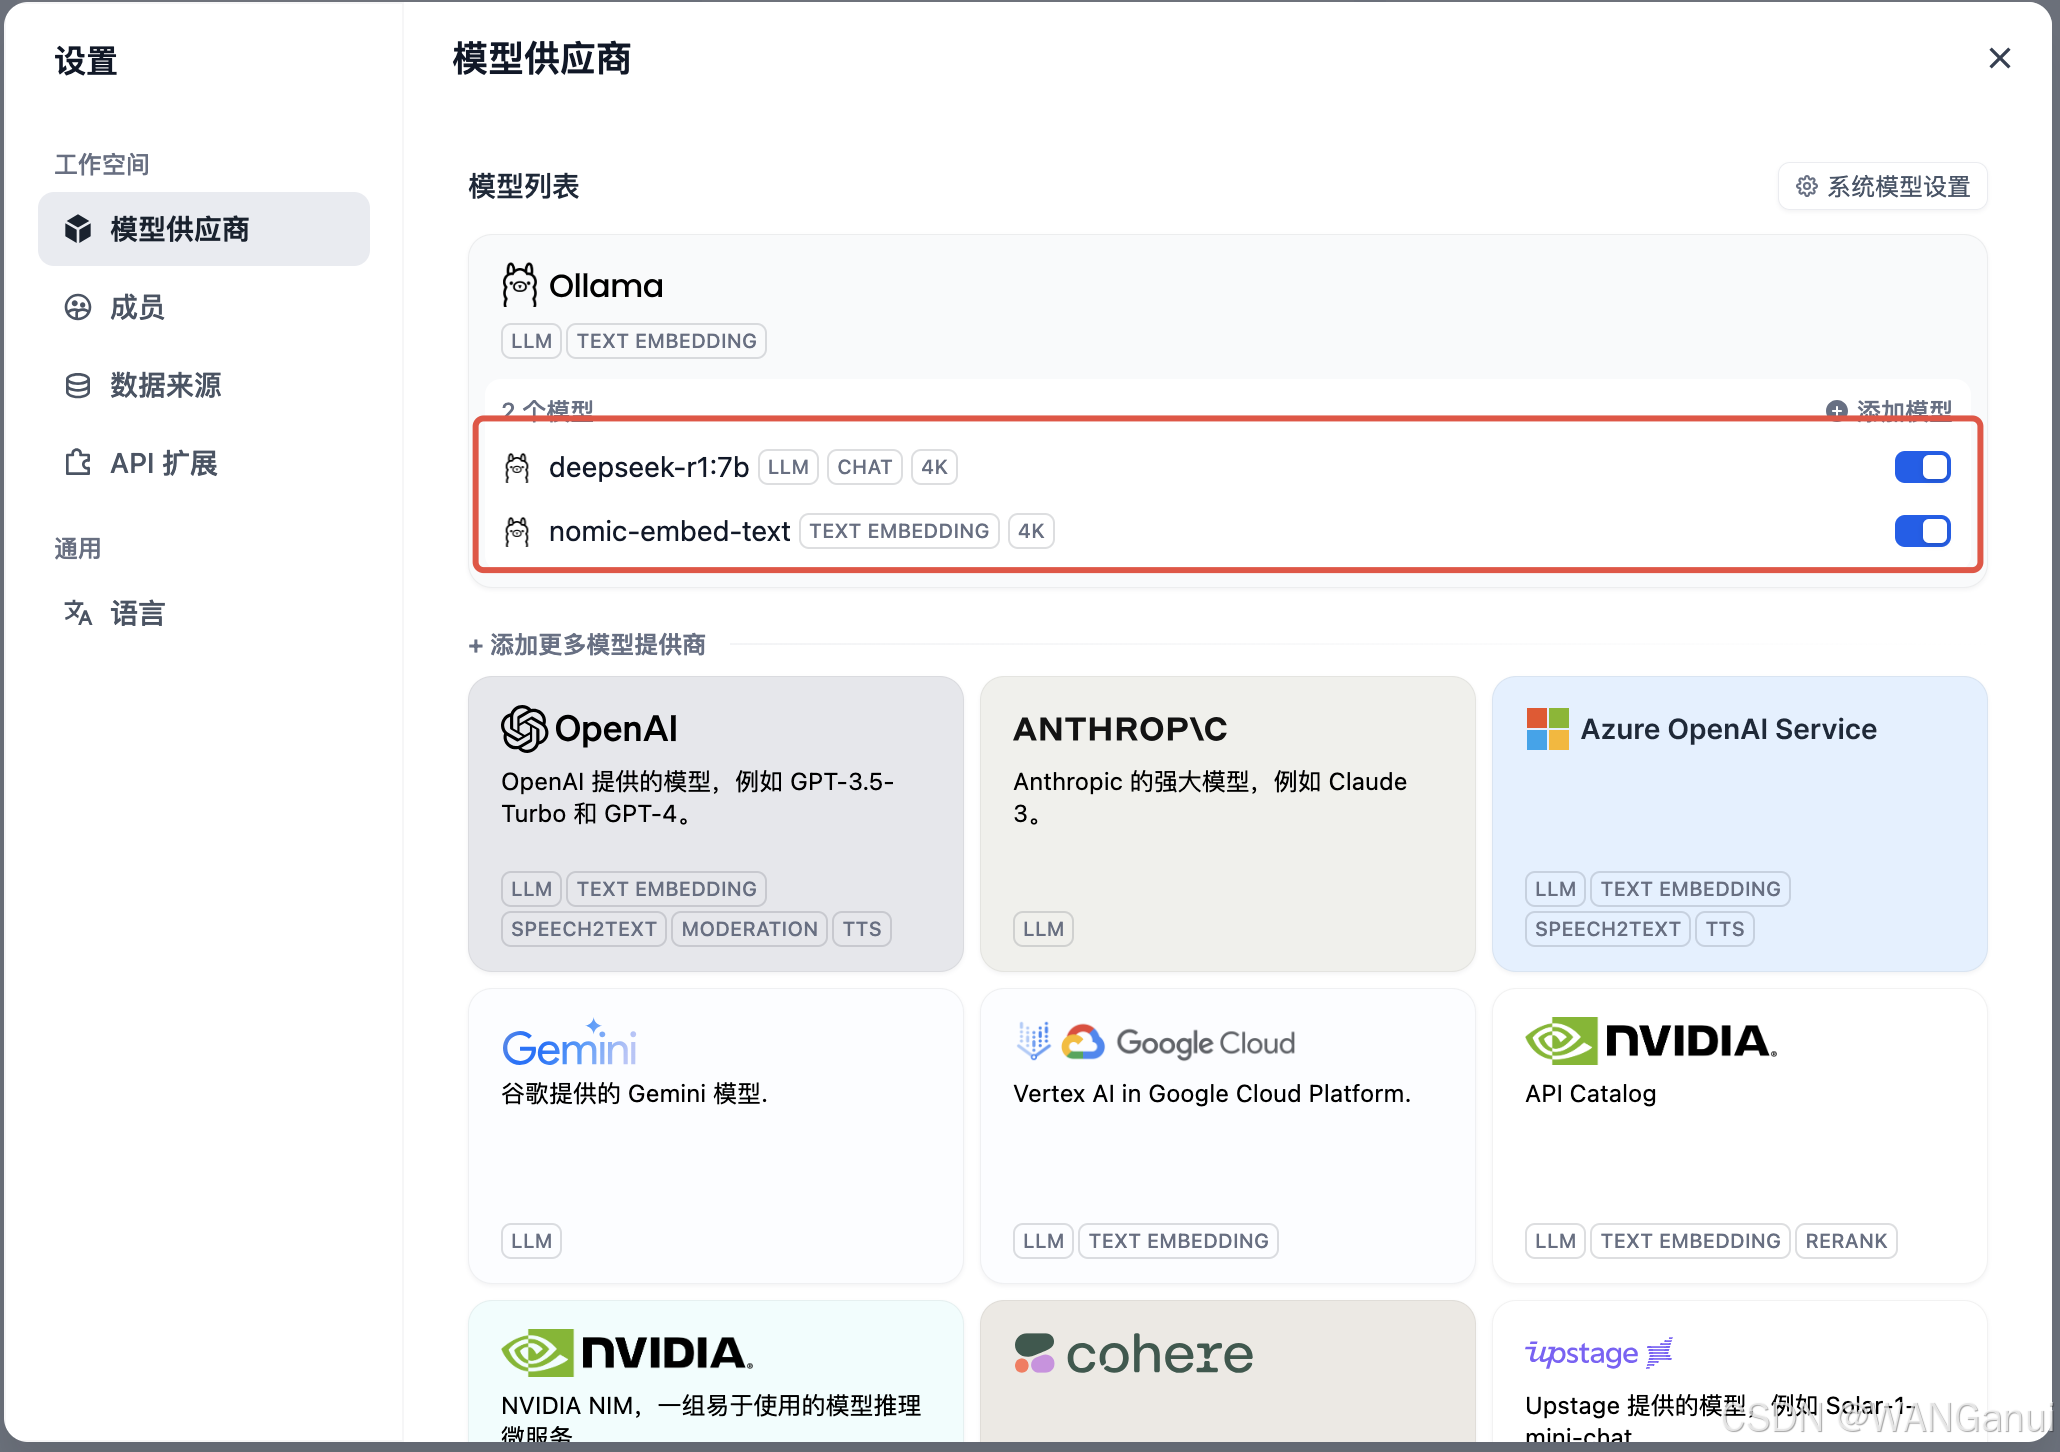Close the settings dialog with the X

(x=1999, y=59)
